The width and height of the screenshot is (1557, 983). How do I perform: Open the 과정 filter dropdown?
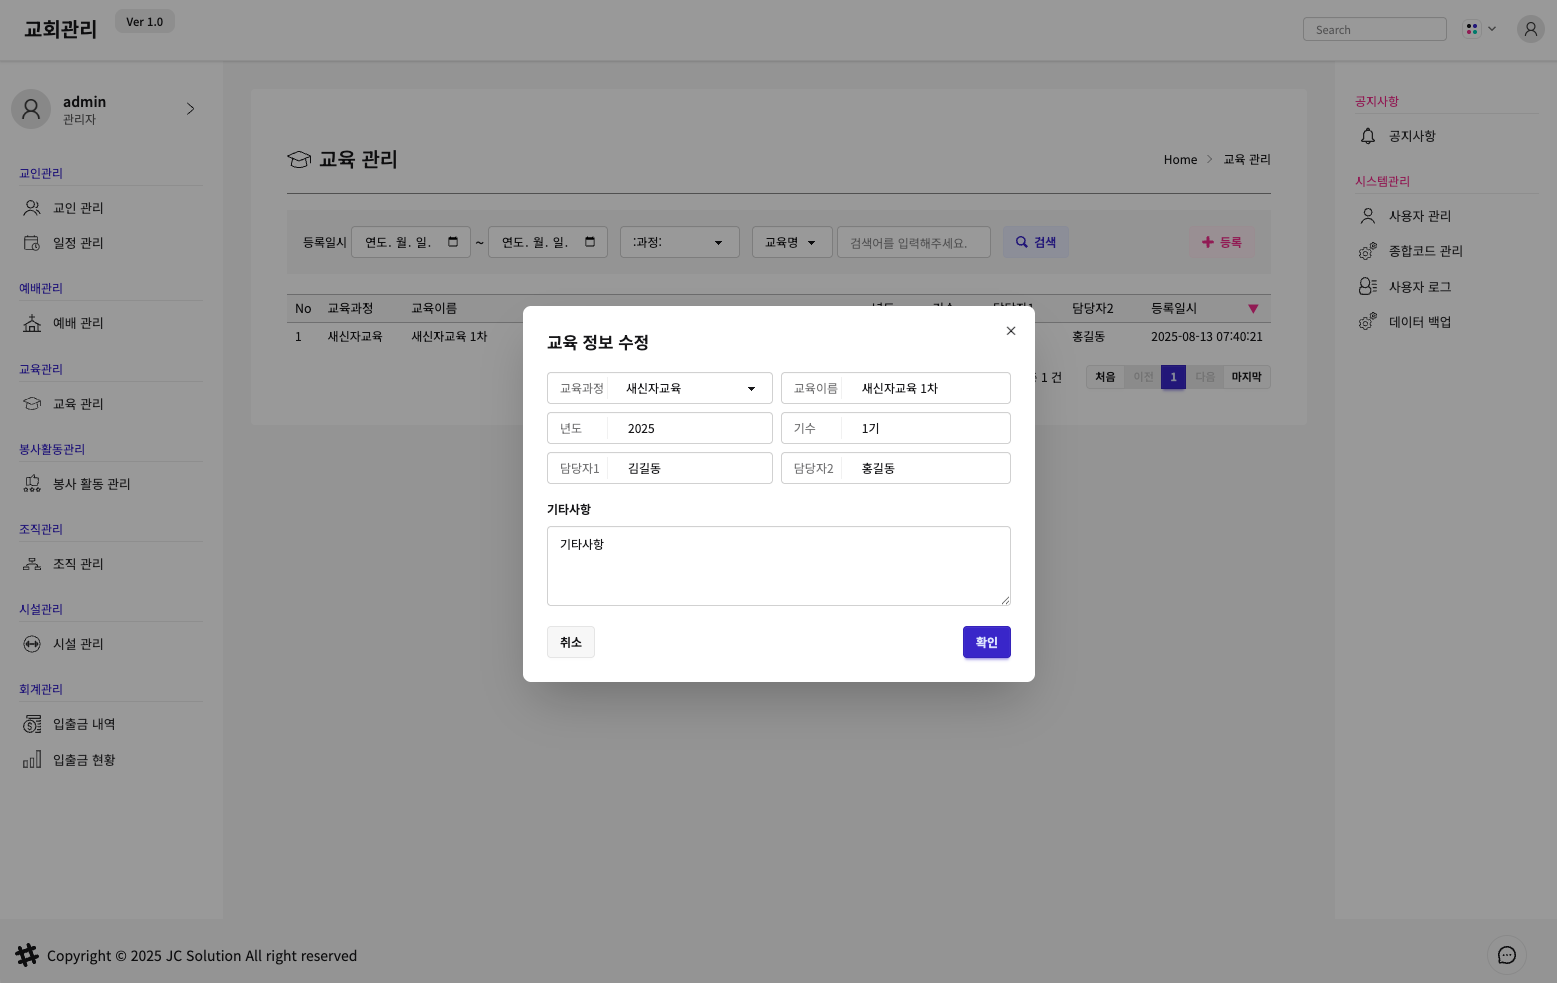[x=679, y=242]
